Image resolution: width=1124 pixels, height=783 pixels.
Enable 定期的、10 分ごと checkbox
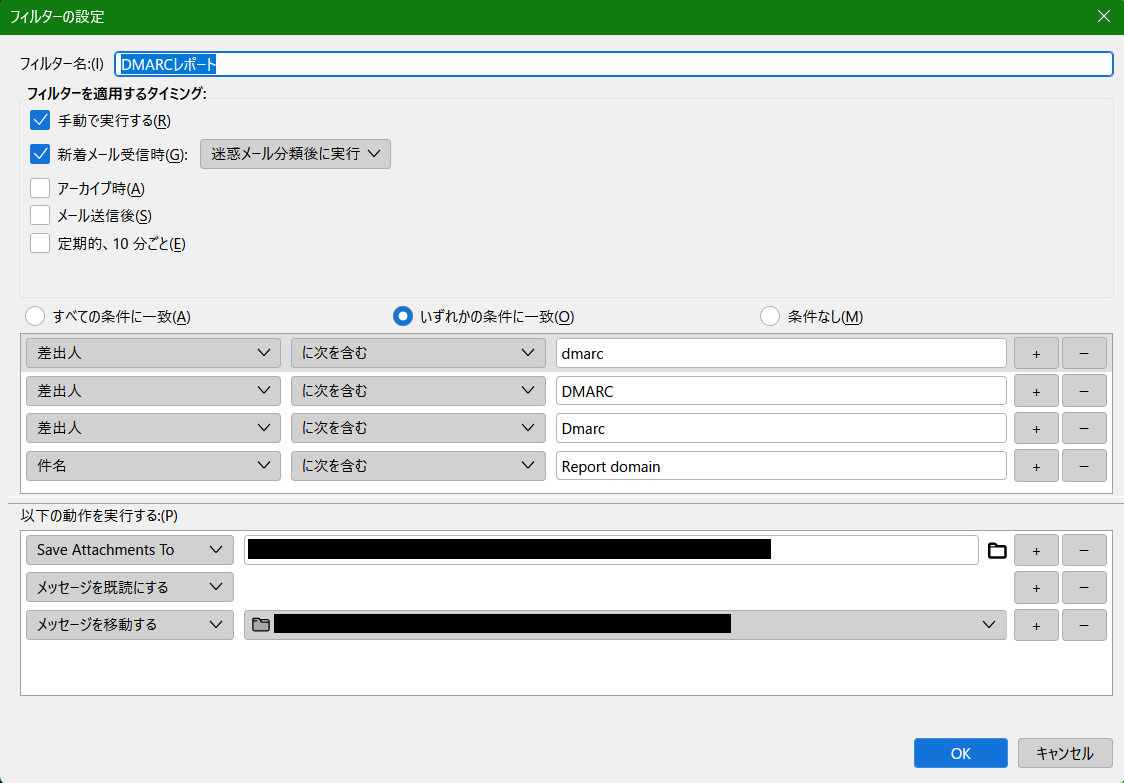click(40, 243)
